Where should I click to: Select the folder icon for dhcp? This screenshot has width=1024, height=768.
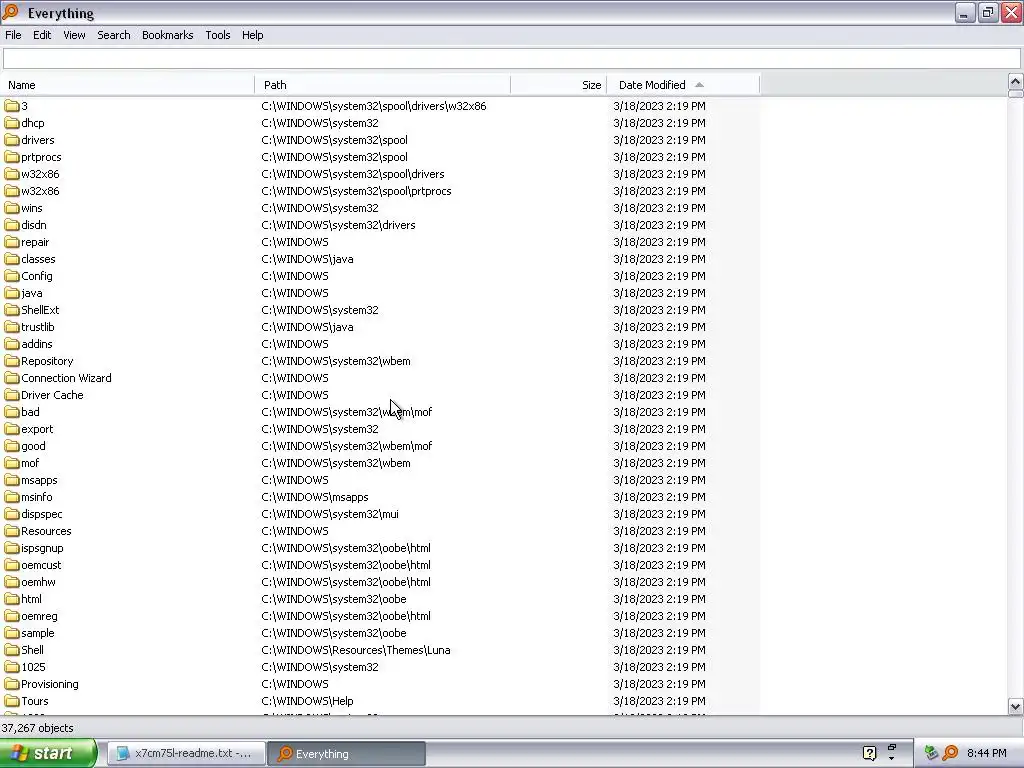[x=12, y=123]
